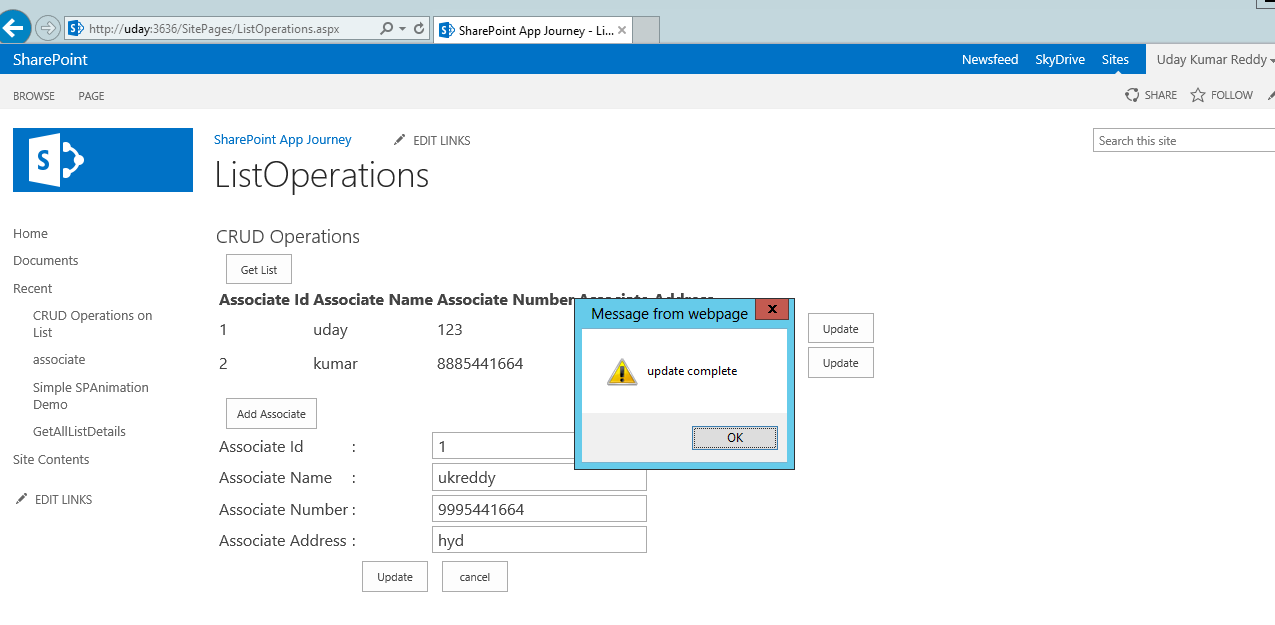This screenshot has width=1275, height=625.
Task: Open Simple SPAnimation Demo link
Action: [91, 395]
